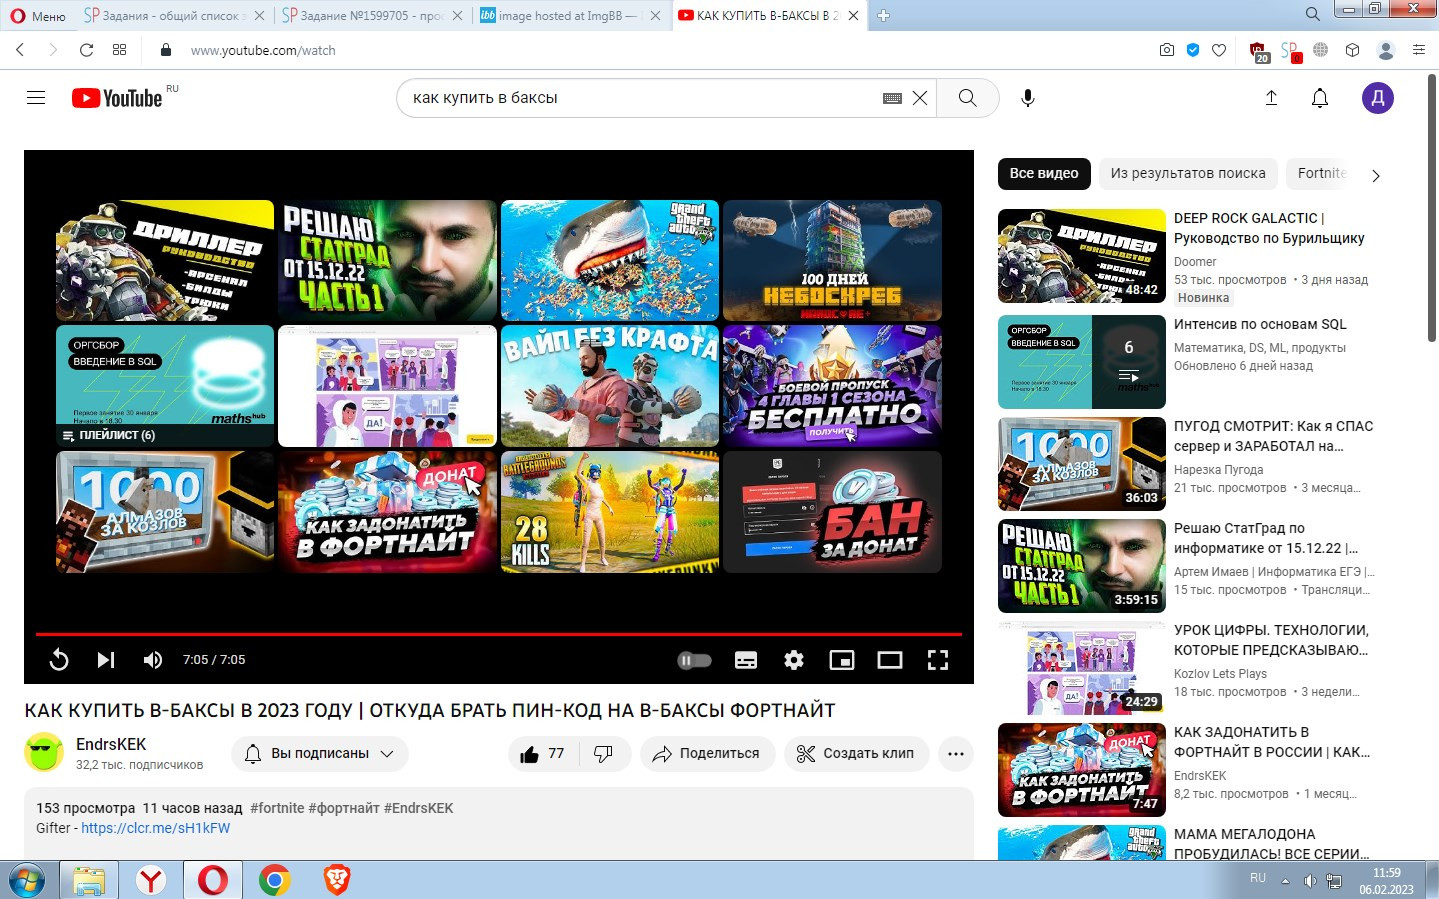The image size is (1439, 899).
Task: Open the Opera Меню button
Action: [x=38, y=16]
